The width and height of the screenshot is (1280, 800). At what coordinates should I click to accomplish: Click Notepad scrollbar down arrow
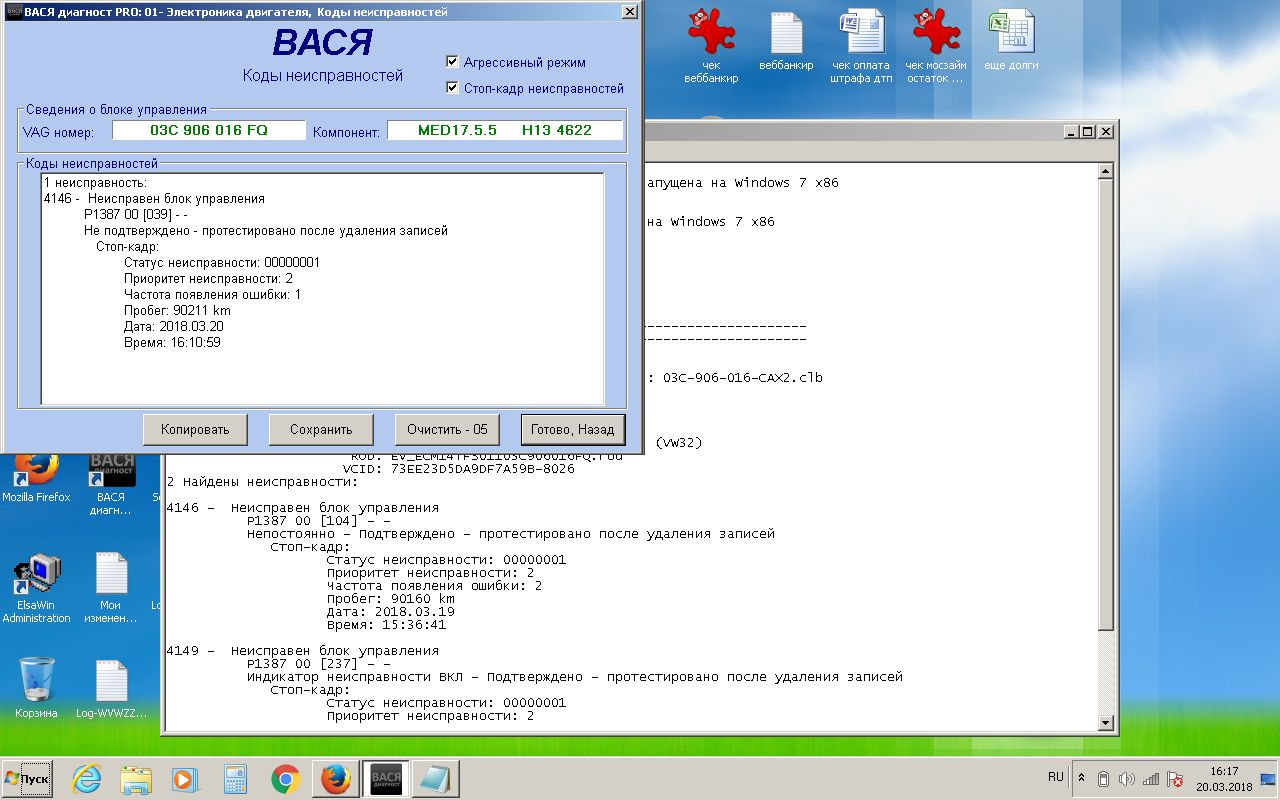pos(1105,722)
